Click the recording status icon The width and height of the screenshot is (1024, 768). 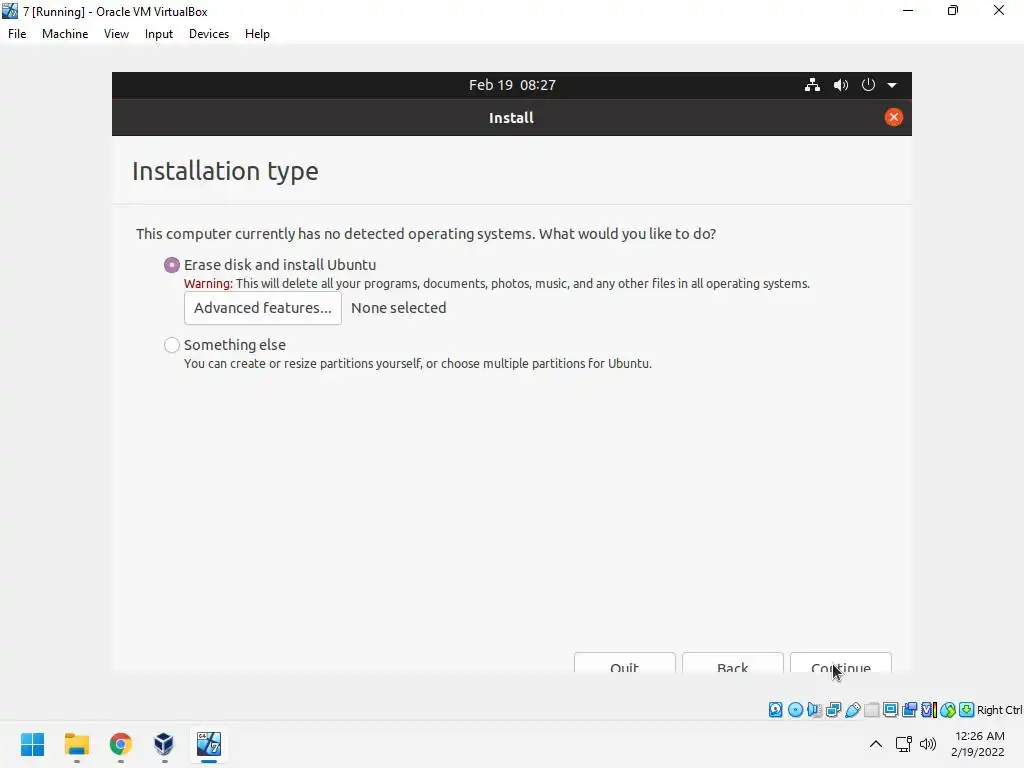pyautogui.click(x=909, y=710)
